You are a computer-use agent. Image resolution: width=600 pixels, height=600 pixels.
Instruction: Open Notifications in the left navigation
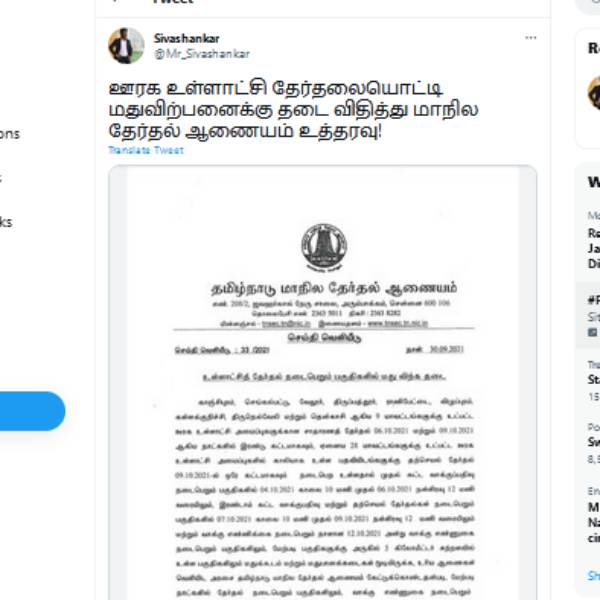click(x=10, y=134)
